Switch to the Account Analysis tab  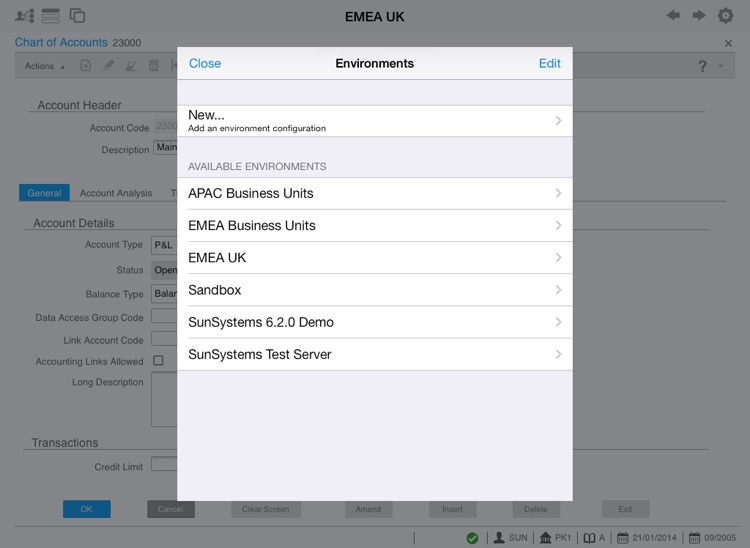(116, 193)
